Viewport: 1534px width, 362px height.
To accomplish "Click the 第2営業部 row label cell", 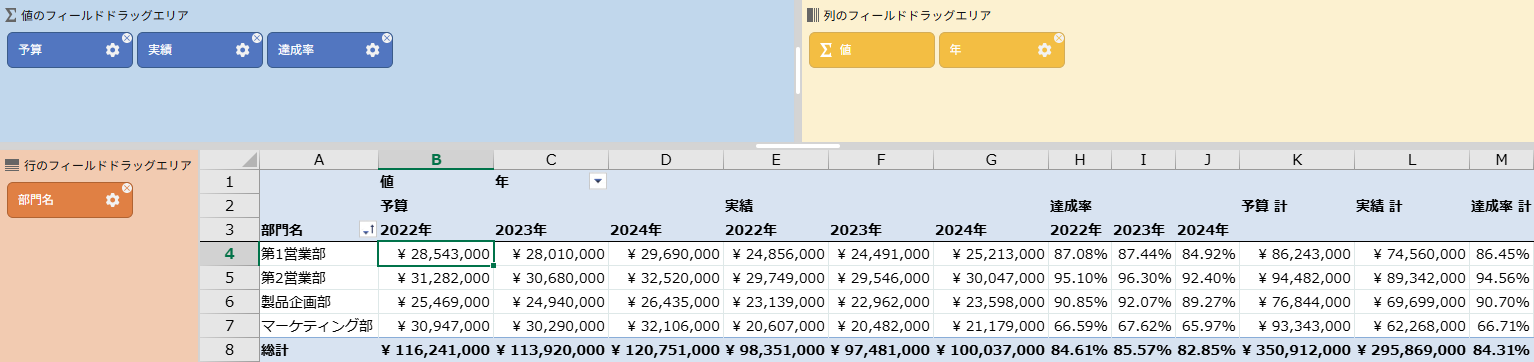I will [319, 278].
